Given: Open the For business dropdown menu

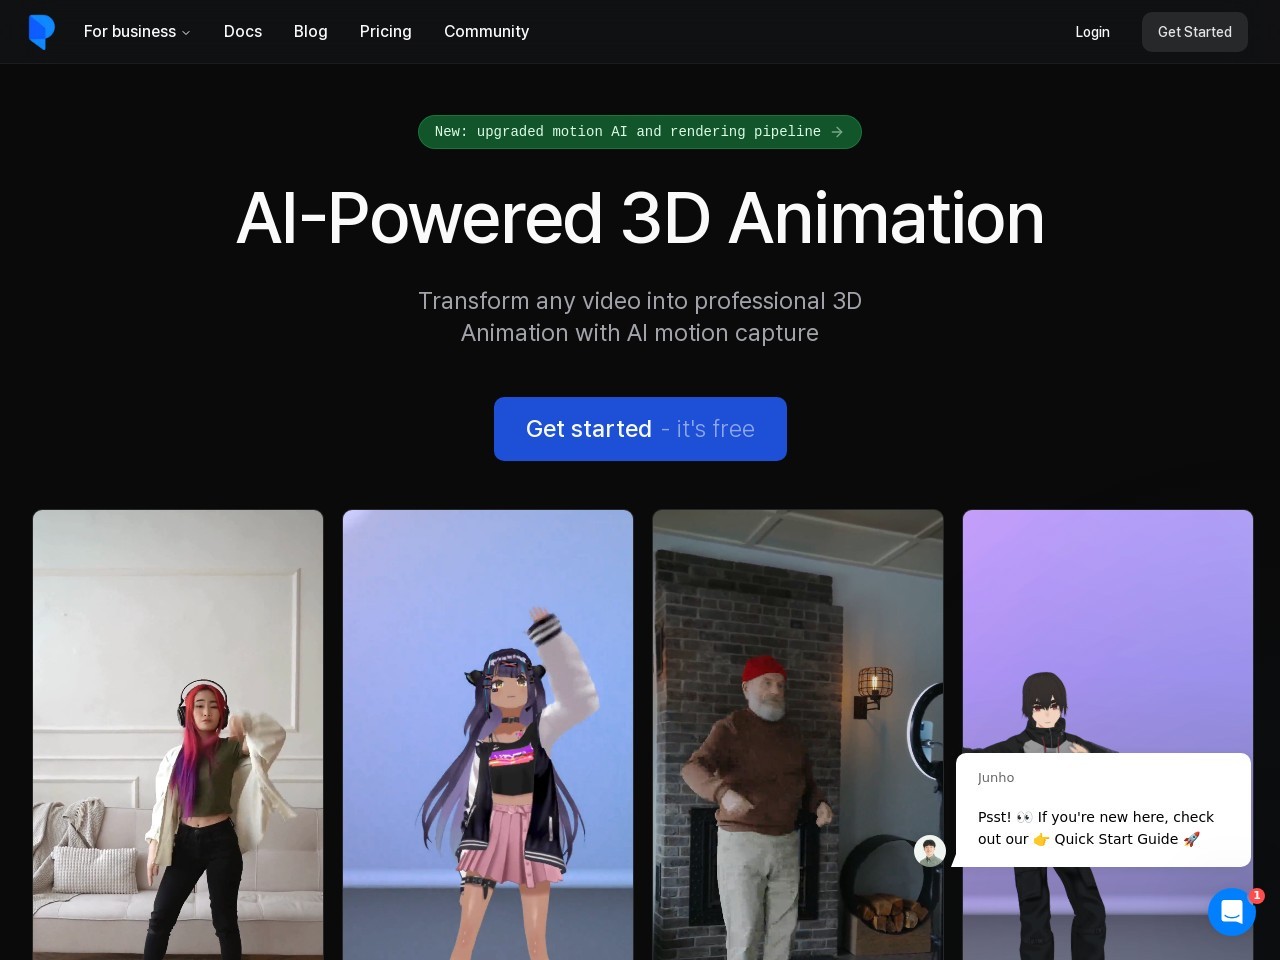Looking at the screenshot, I should click(130, 32).
